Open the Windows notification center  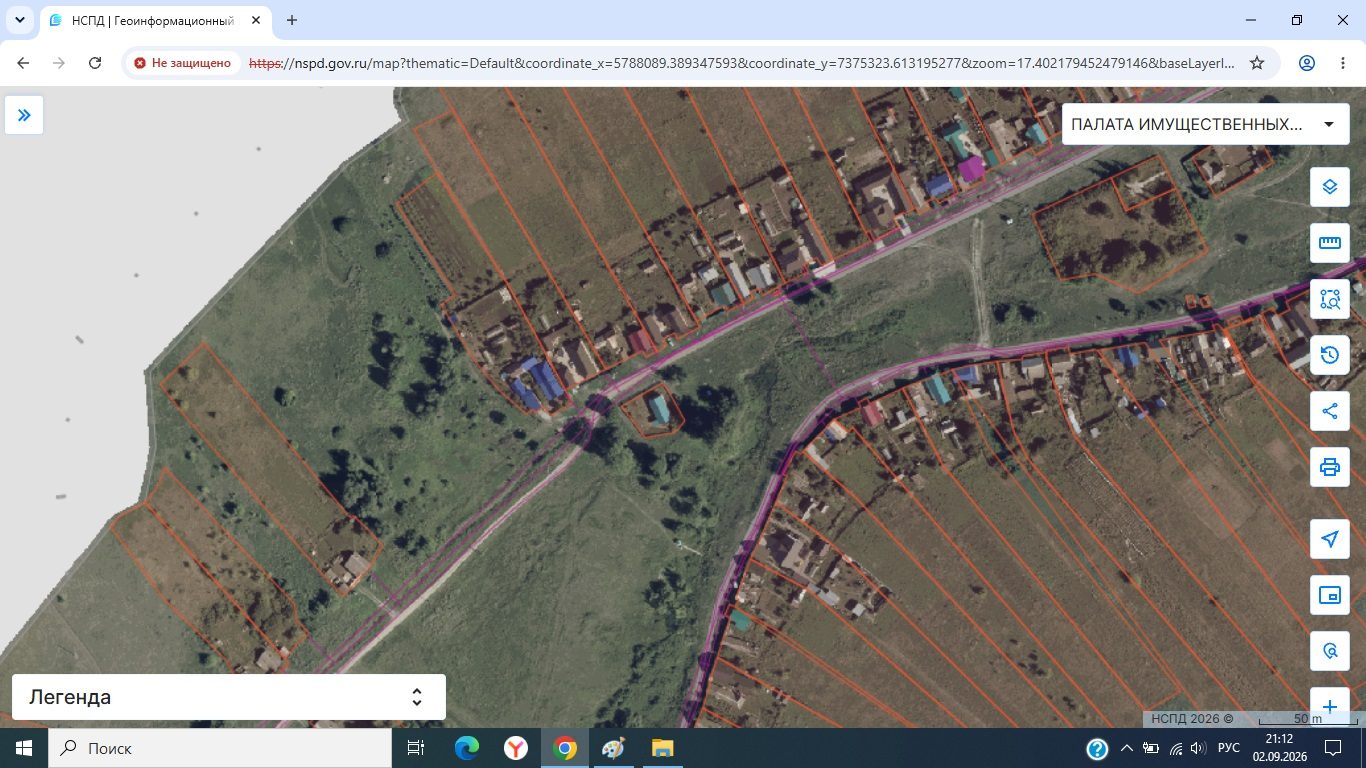pos(1333,748)
